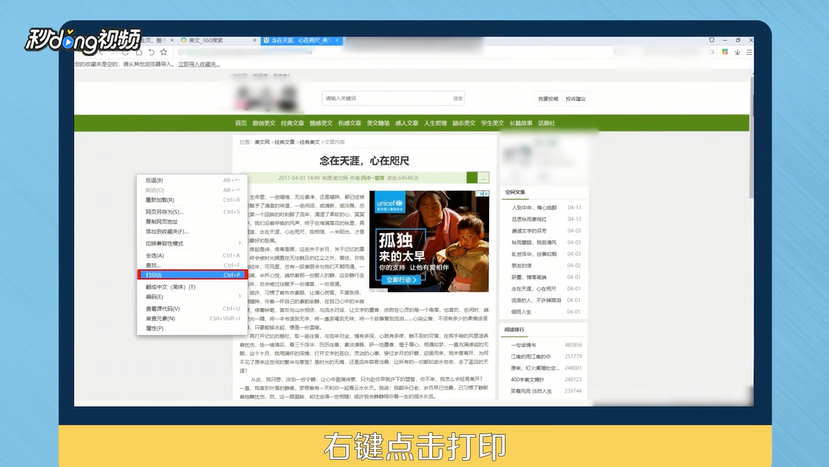Open 原创美文 in navigation bar
This screenshot has width=829, height=467.
click(264, 123)
